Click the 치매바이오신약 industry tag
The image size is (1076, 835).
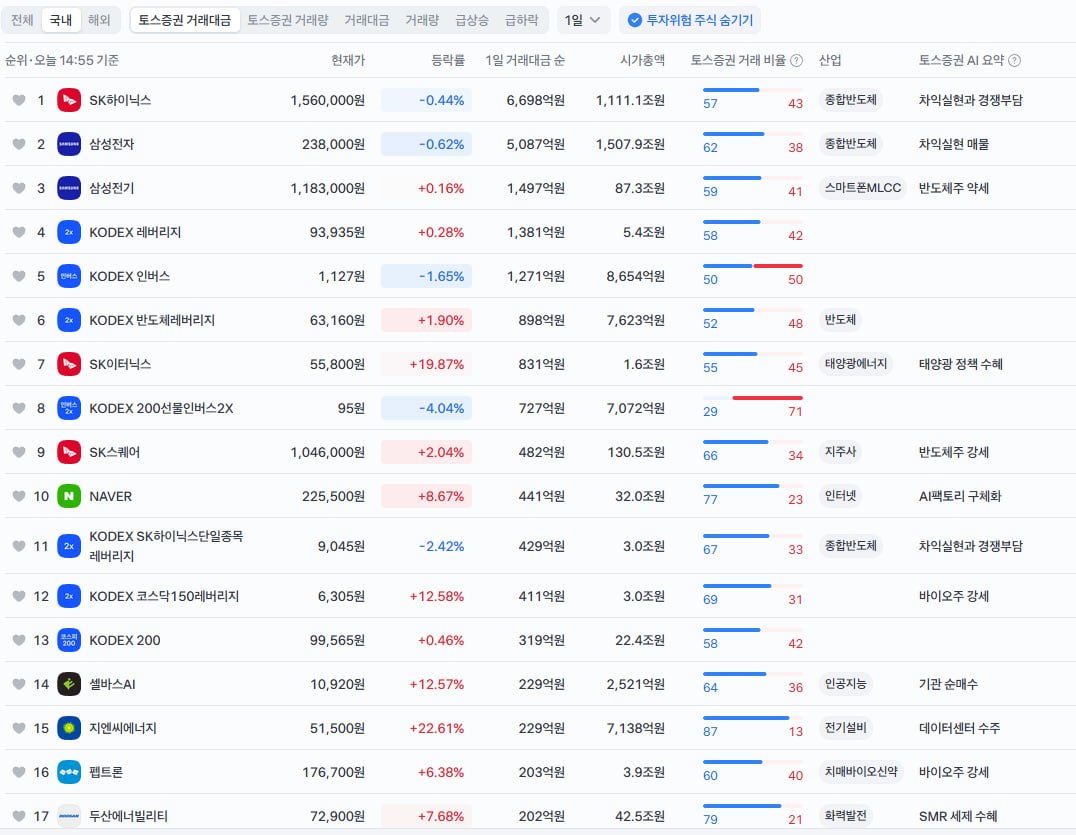click(x=861, y=772)
